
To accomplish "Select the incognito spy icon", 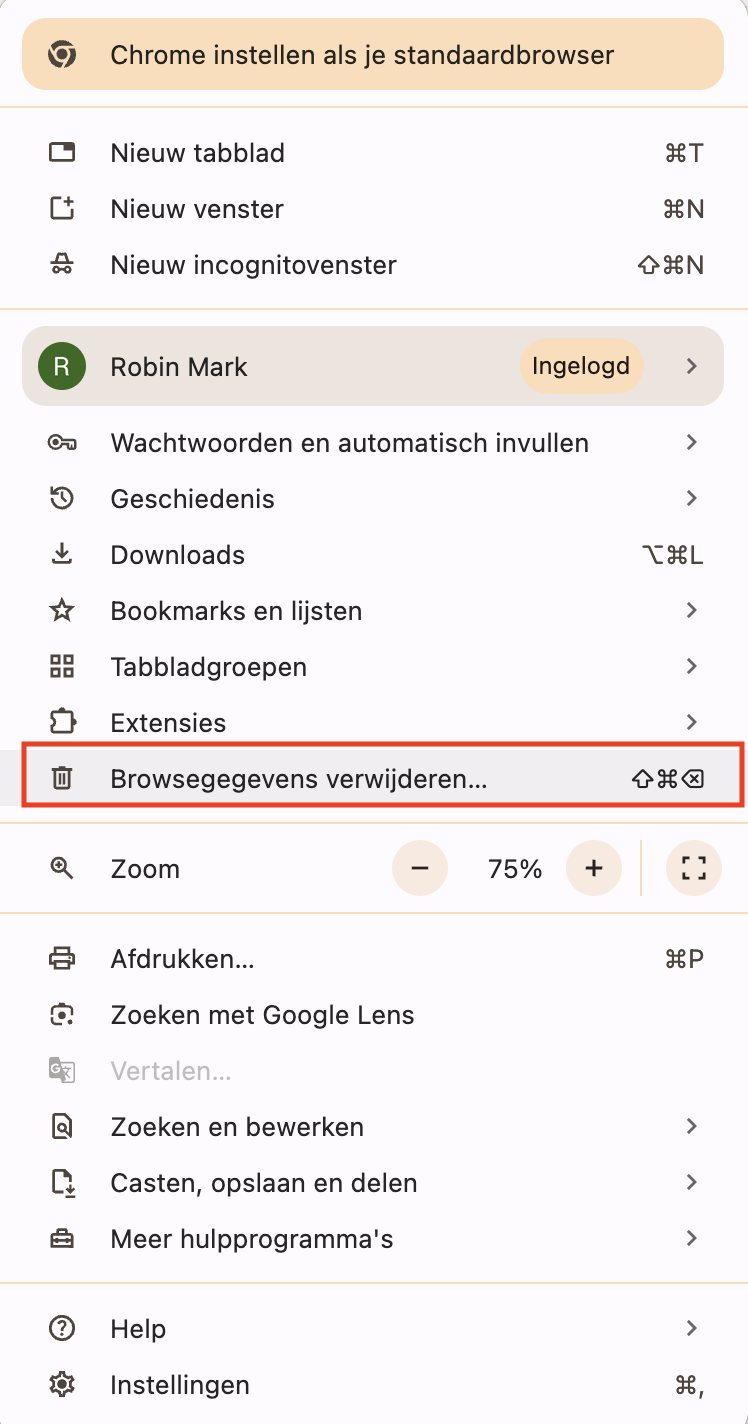I will [62, 264].
